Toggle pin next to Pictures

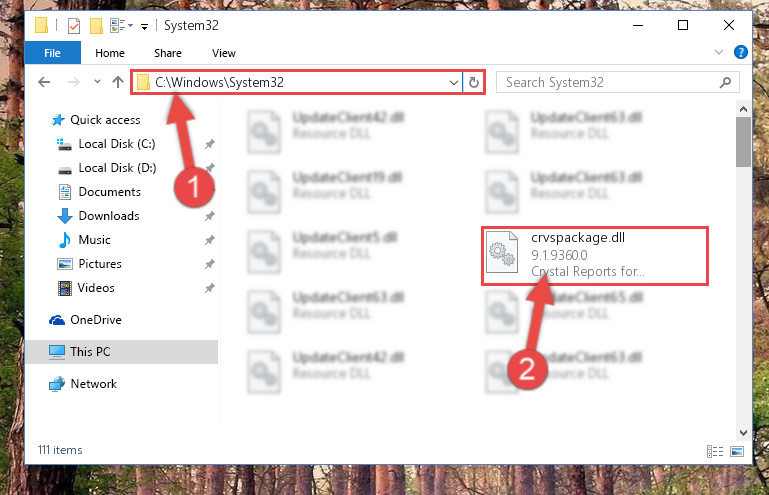[209, 264]
